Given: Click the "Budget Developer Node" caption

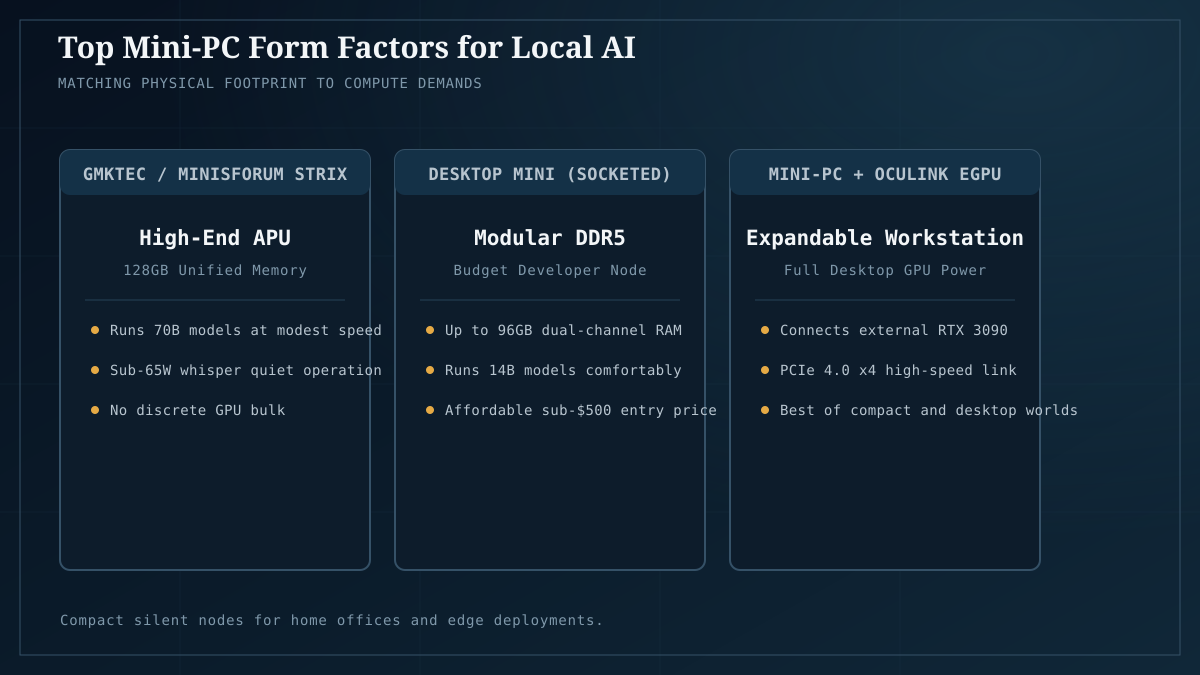Looking at the screenshot, I should coord(550,270).
